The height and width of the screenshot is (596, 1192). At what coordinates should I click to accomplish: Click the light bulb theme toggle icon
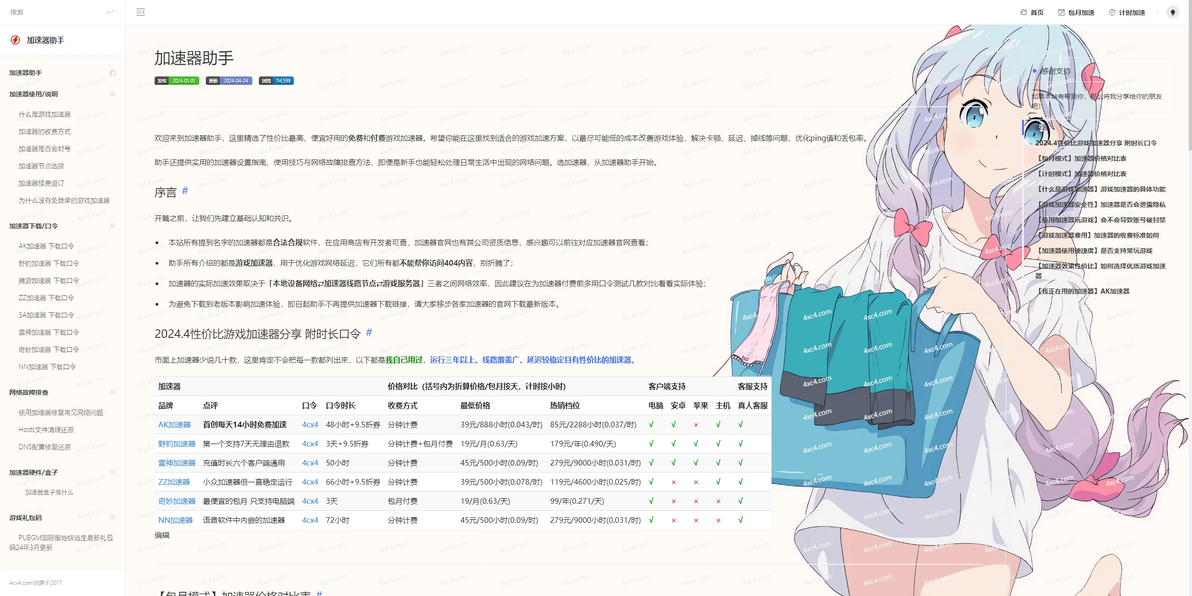pos(1171,12)
